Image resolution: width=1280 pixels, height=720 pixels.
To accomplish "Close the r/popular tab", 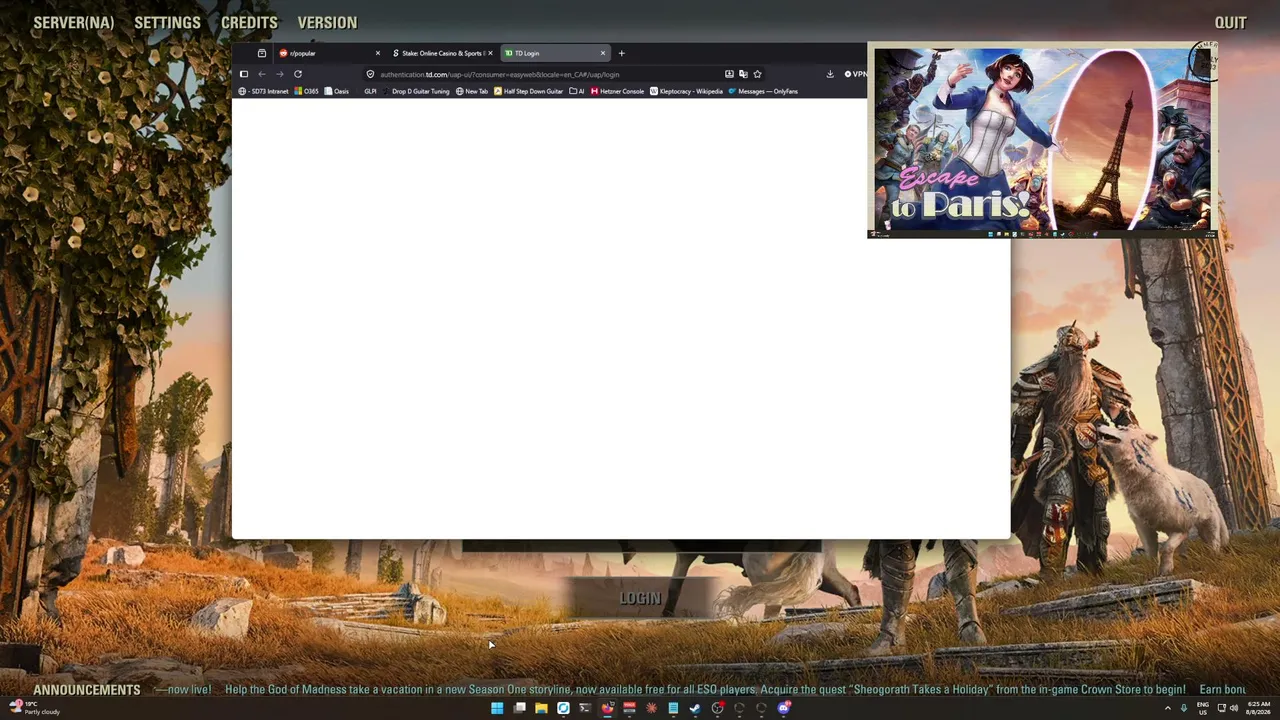I will click(378, 53).
